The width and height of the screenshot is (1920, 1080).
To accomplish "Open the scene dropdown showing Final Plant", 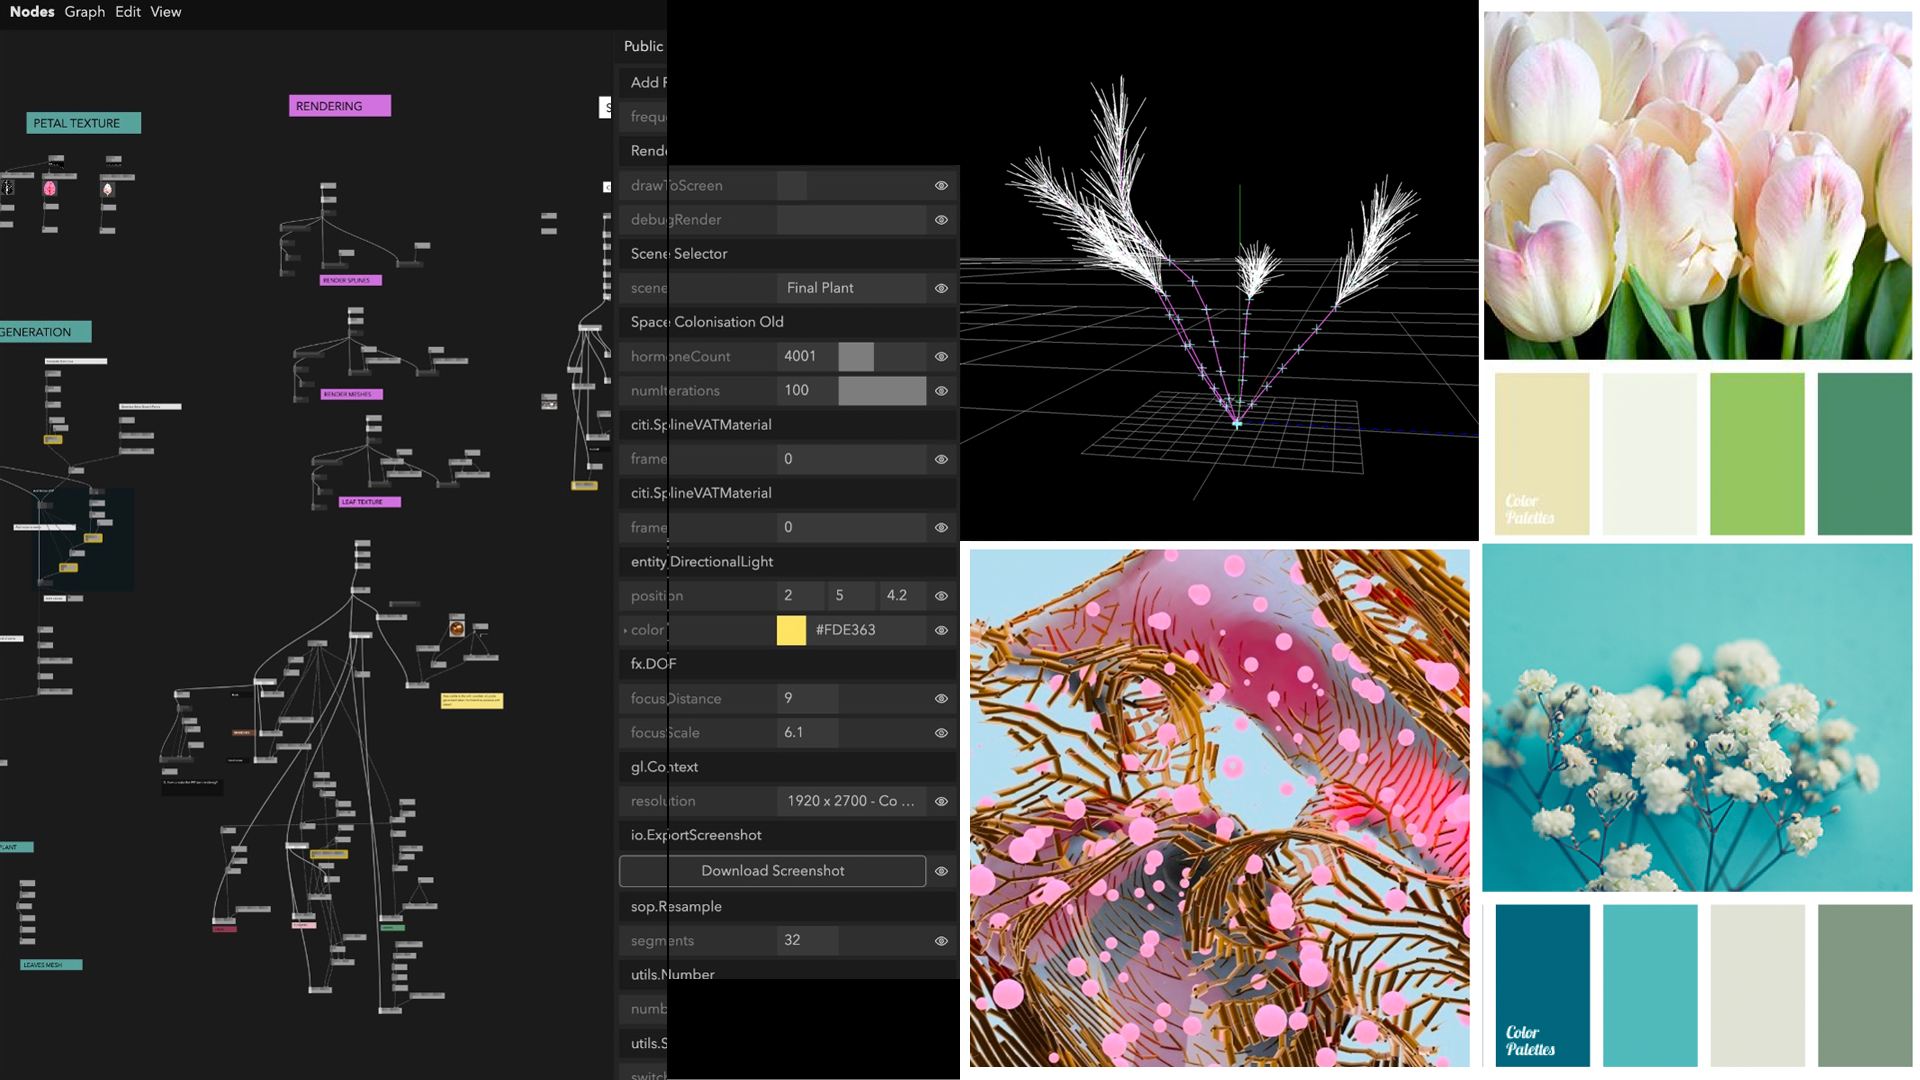I will (850, 288).
